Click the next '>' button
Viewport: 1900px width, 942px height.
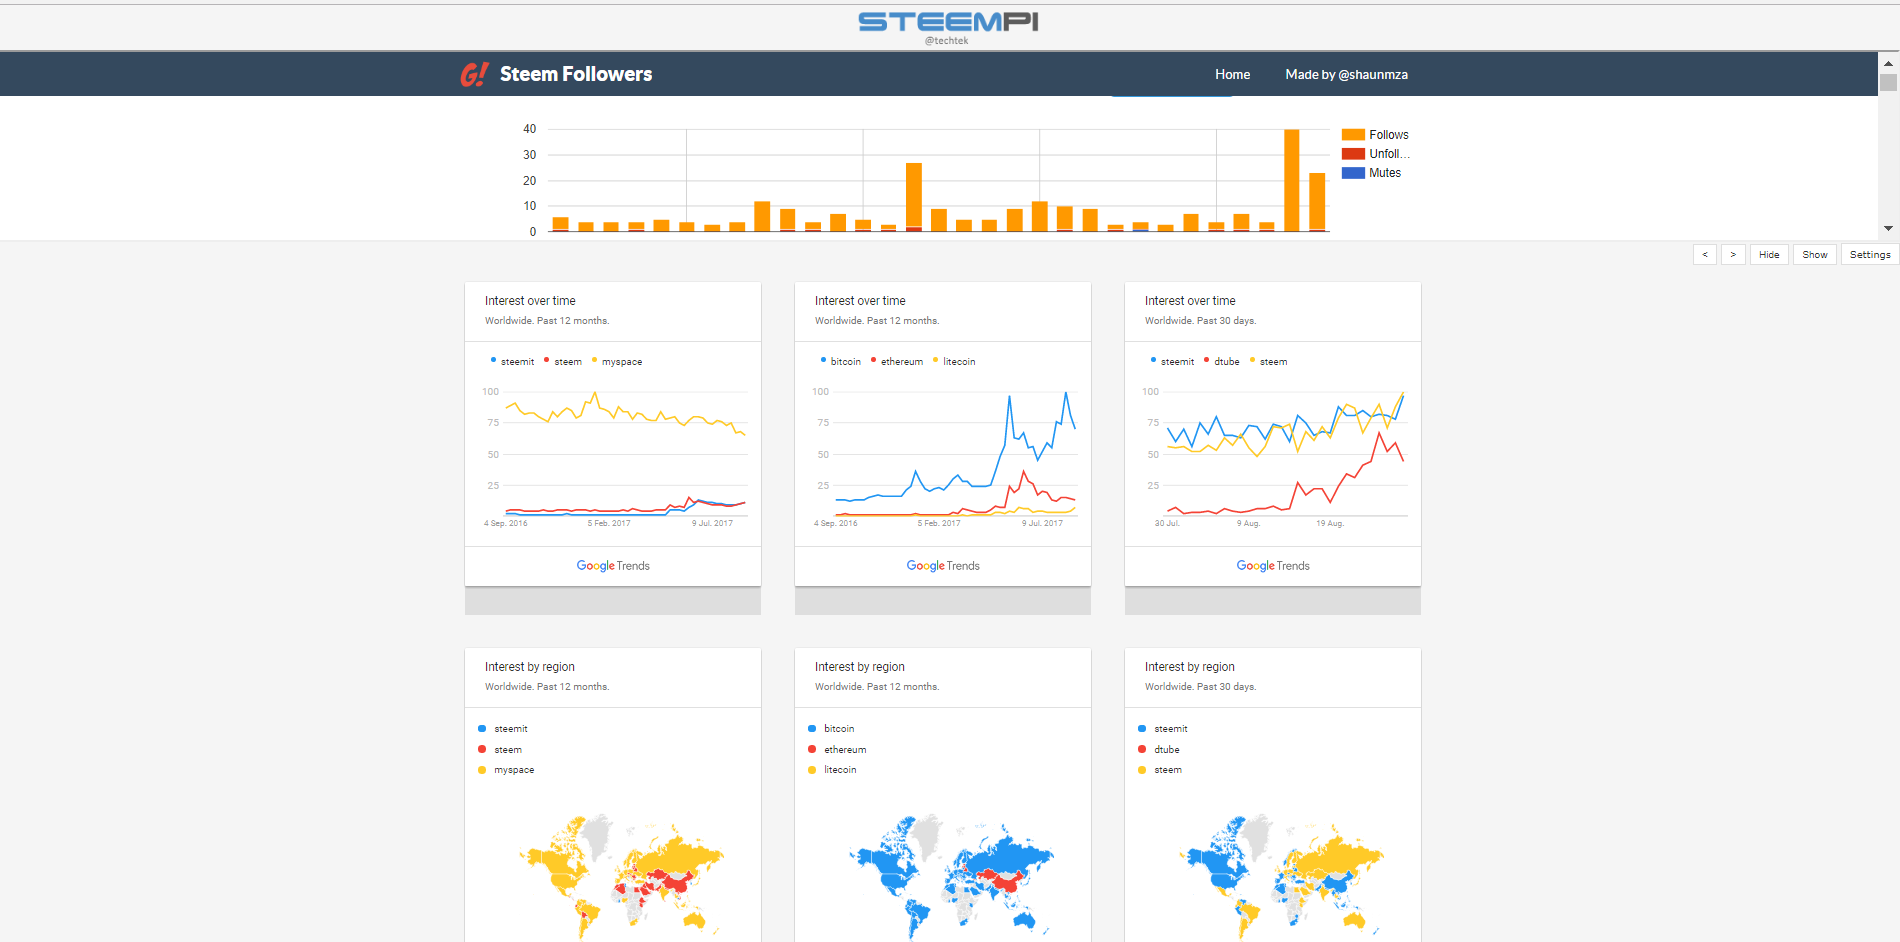(1733, 255)
